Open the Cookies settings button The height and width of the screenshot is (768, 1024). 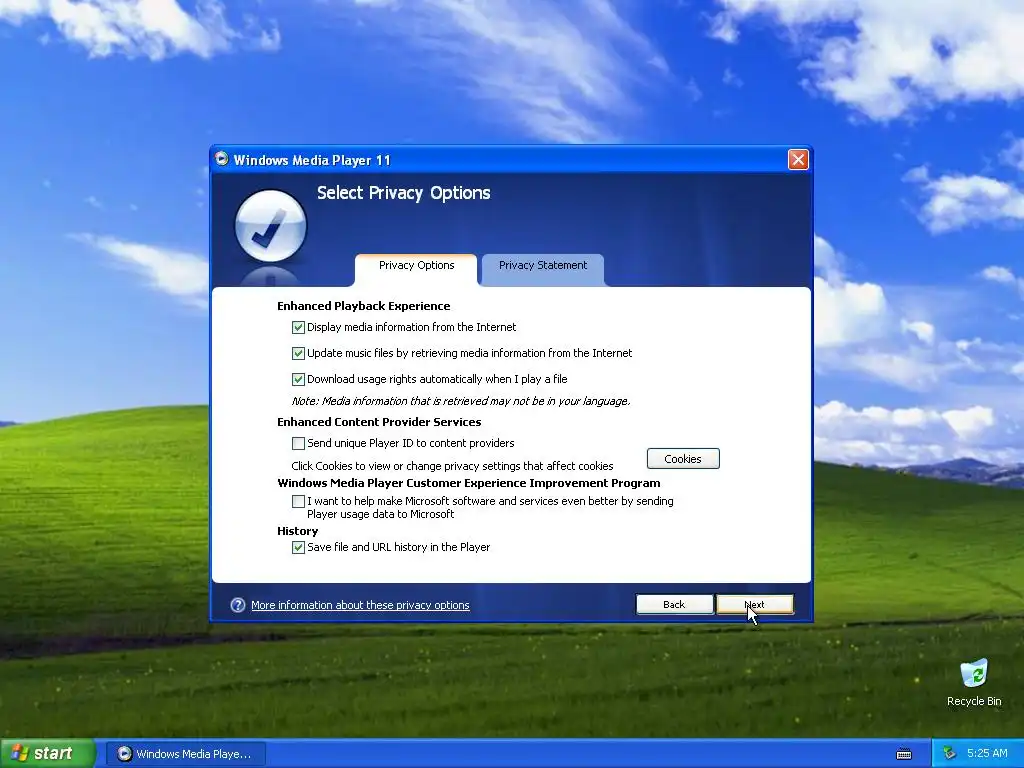coord(683,459)
